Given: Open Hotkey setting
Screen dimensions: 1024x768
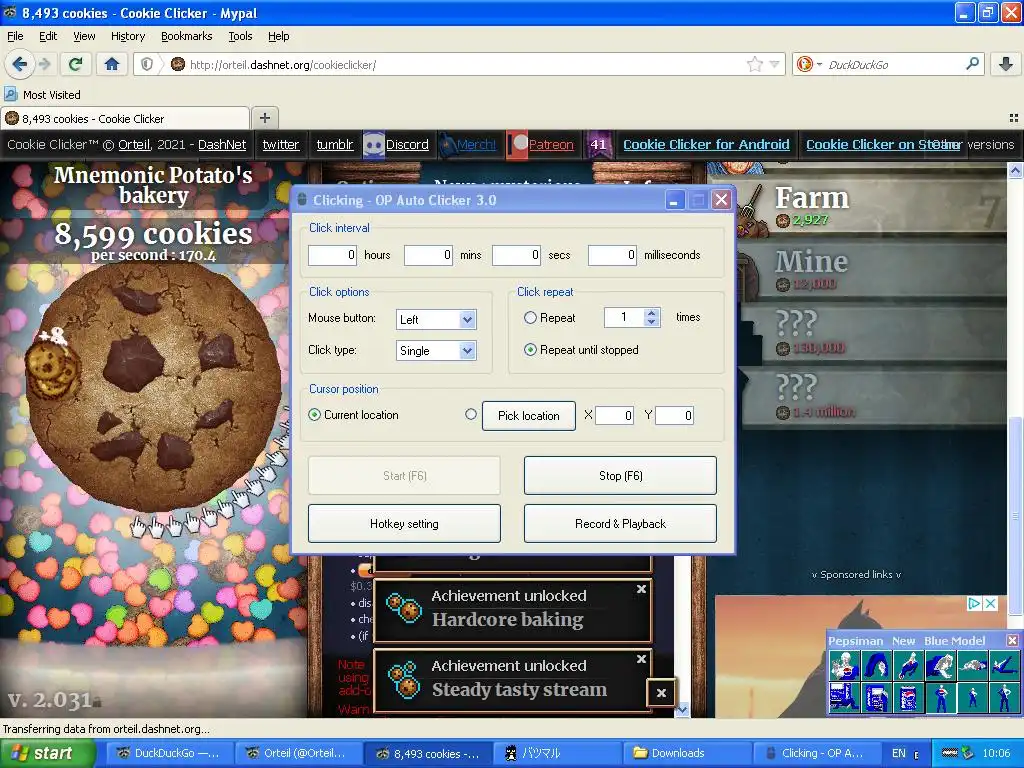Looking at the screenshot, I should [404, 523].
